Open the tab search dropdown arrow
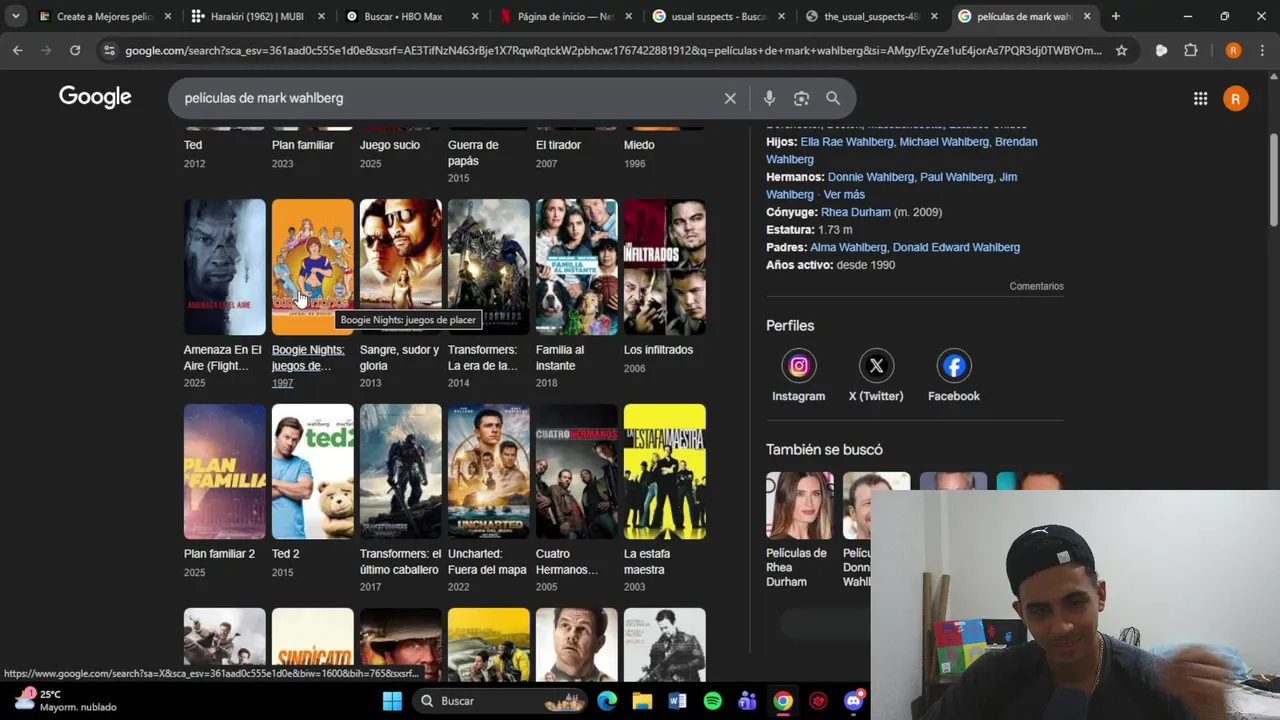The height and width of the screenshot is (720, 1280). 16,16
